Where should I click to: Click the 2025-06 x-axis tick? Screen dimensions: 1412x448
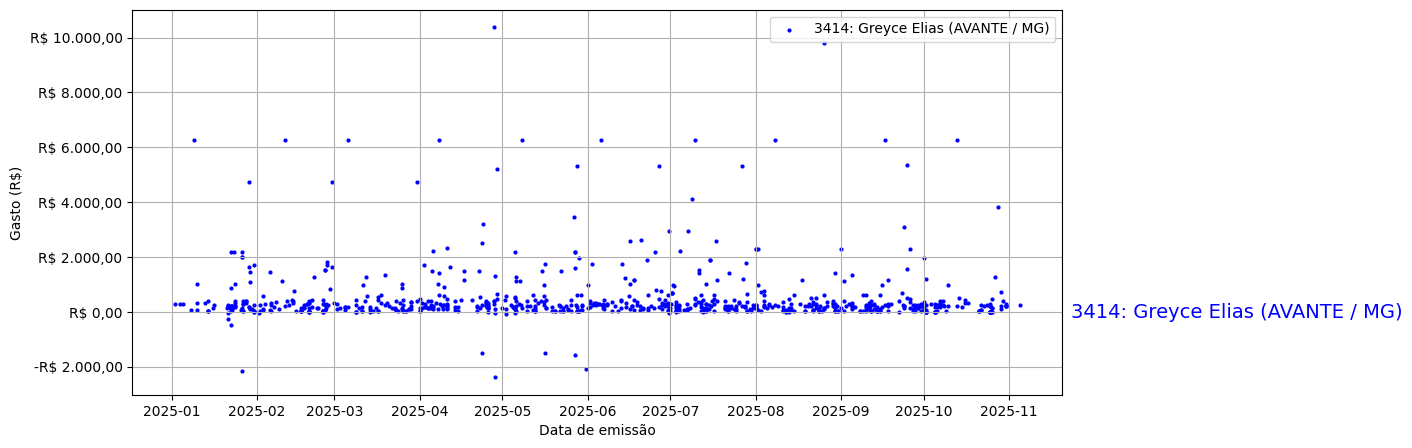tap(587, 411)
